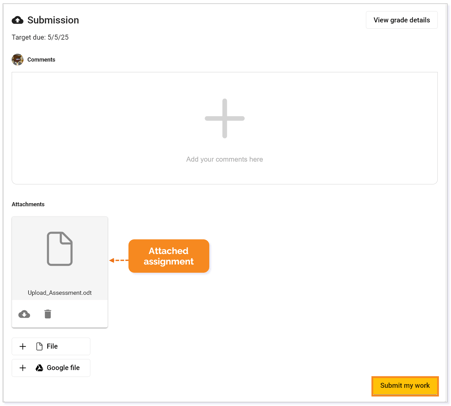The image size is (451, 406).
Task: Click the Submission cloud upload icon
Action: point(18,20)
